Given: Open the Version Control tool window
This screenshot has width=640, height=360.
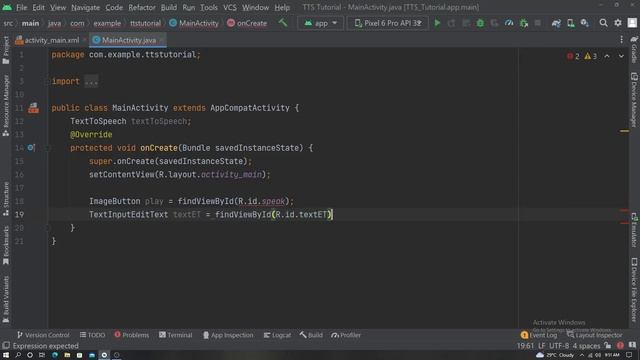Looking at the screenshot, I should (x=43, y=335).
